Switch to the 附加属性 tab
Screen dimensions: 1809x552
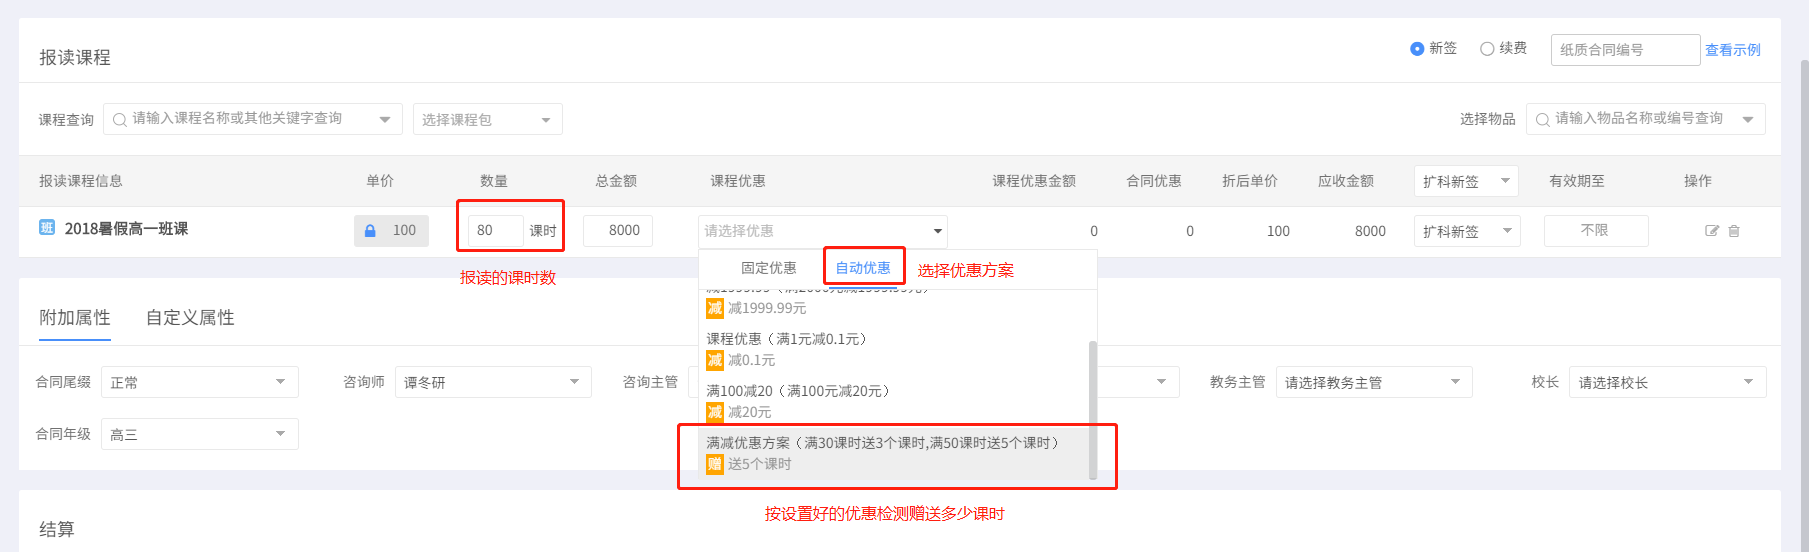pyautogui.click(x=75, y=318)
